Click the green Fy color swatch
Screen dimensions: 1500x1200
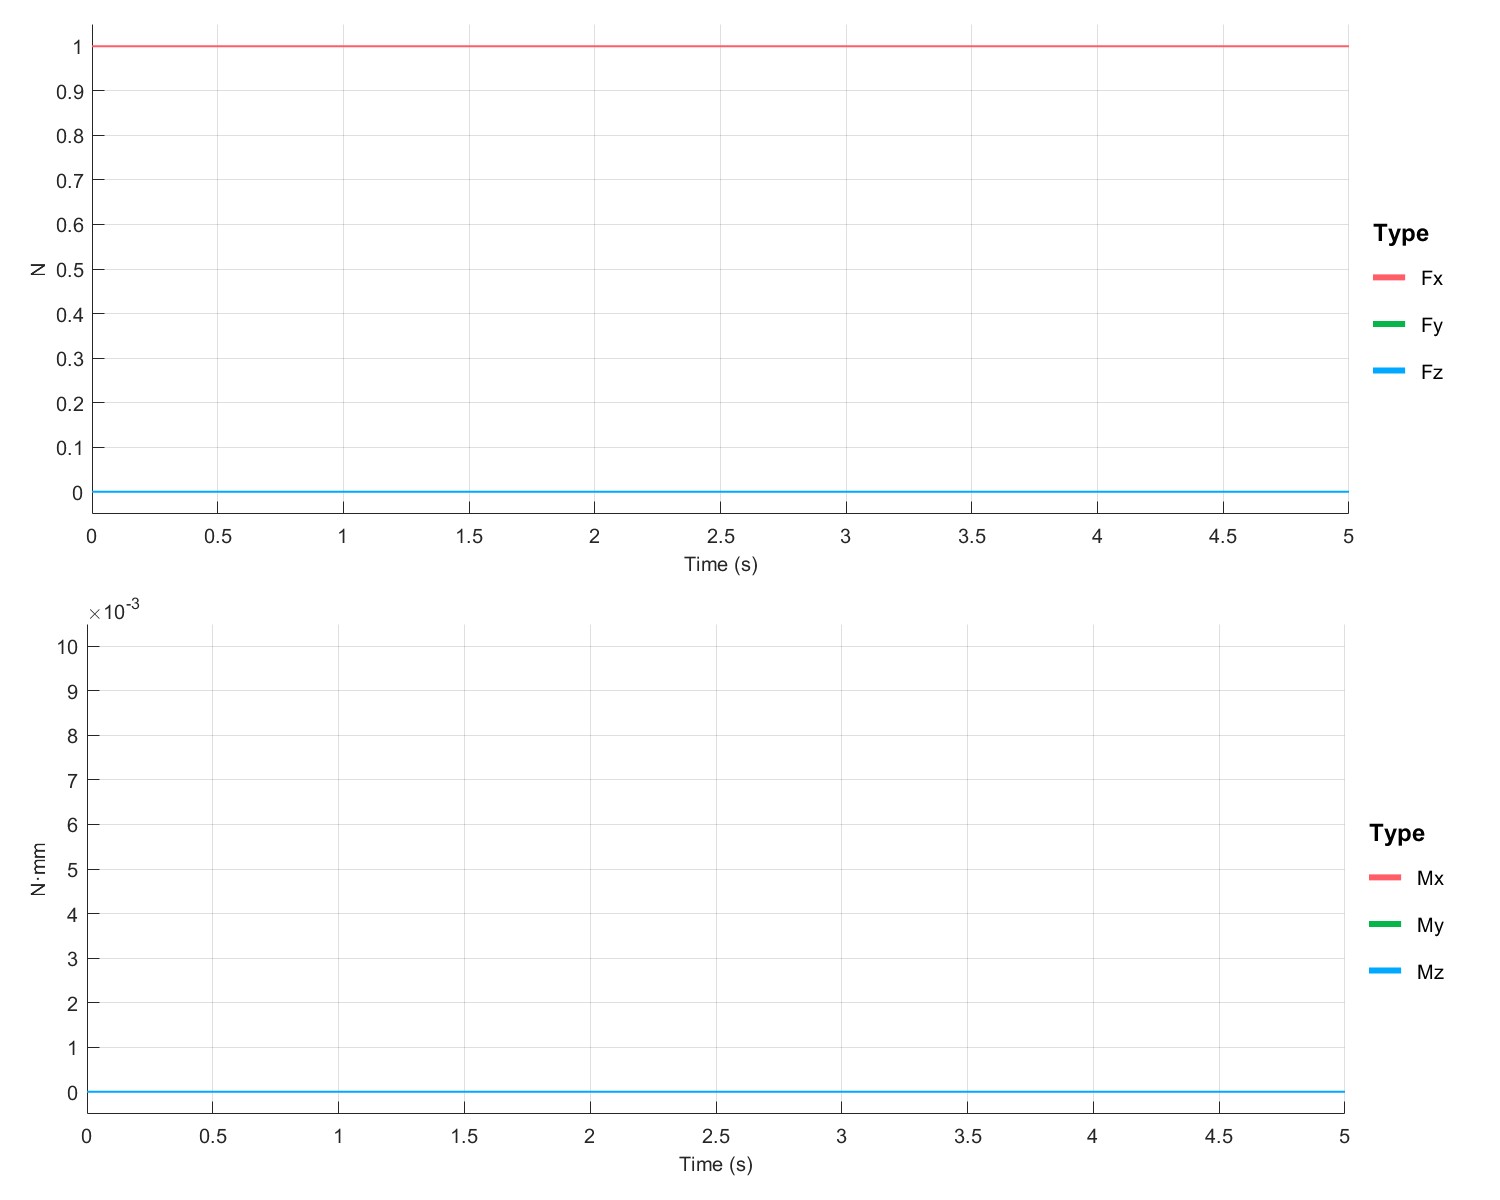(x=1389, y=324)
